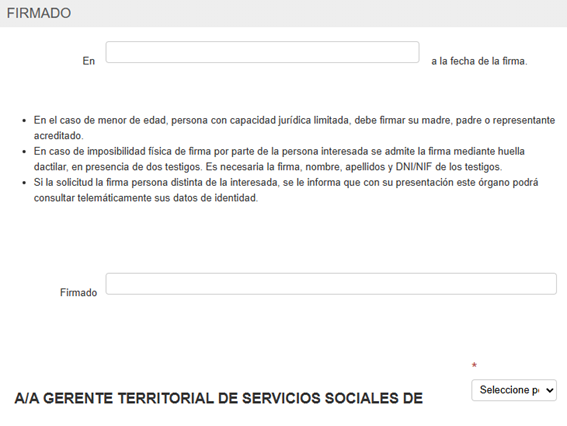Click the "DNI/NIF de los testigos" text

(448, 167)
